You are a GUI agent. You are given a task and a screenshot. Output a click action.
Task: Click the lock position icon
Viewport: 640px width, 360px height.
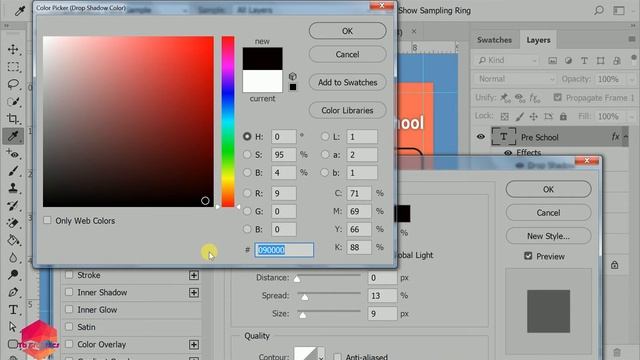pos(533,117)
